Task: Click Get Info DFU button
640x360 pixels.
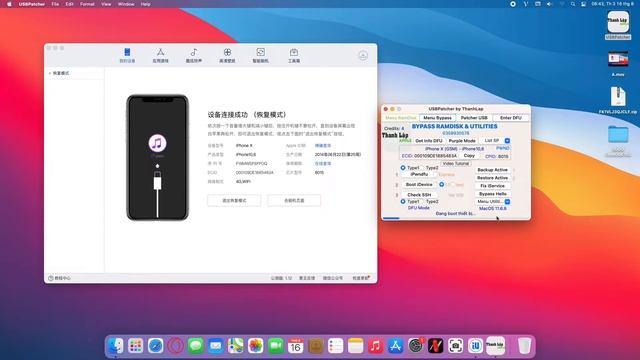Action: click(x=429, y=140)
